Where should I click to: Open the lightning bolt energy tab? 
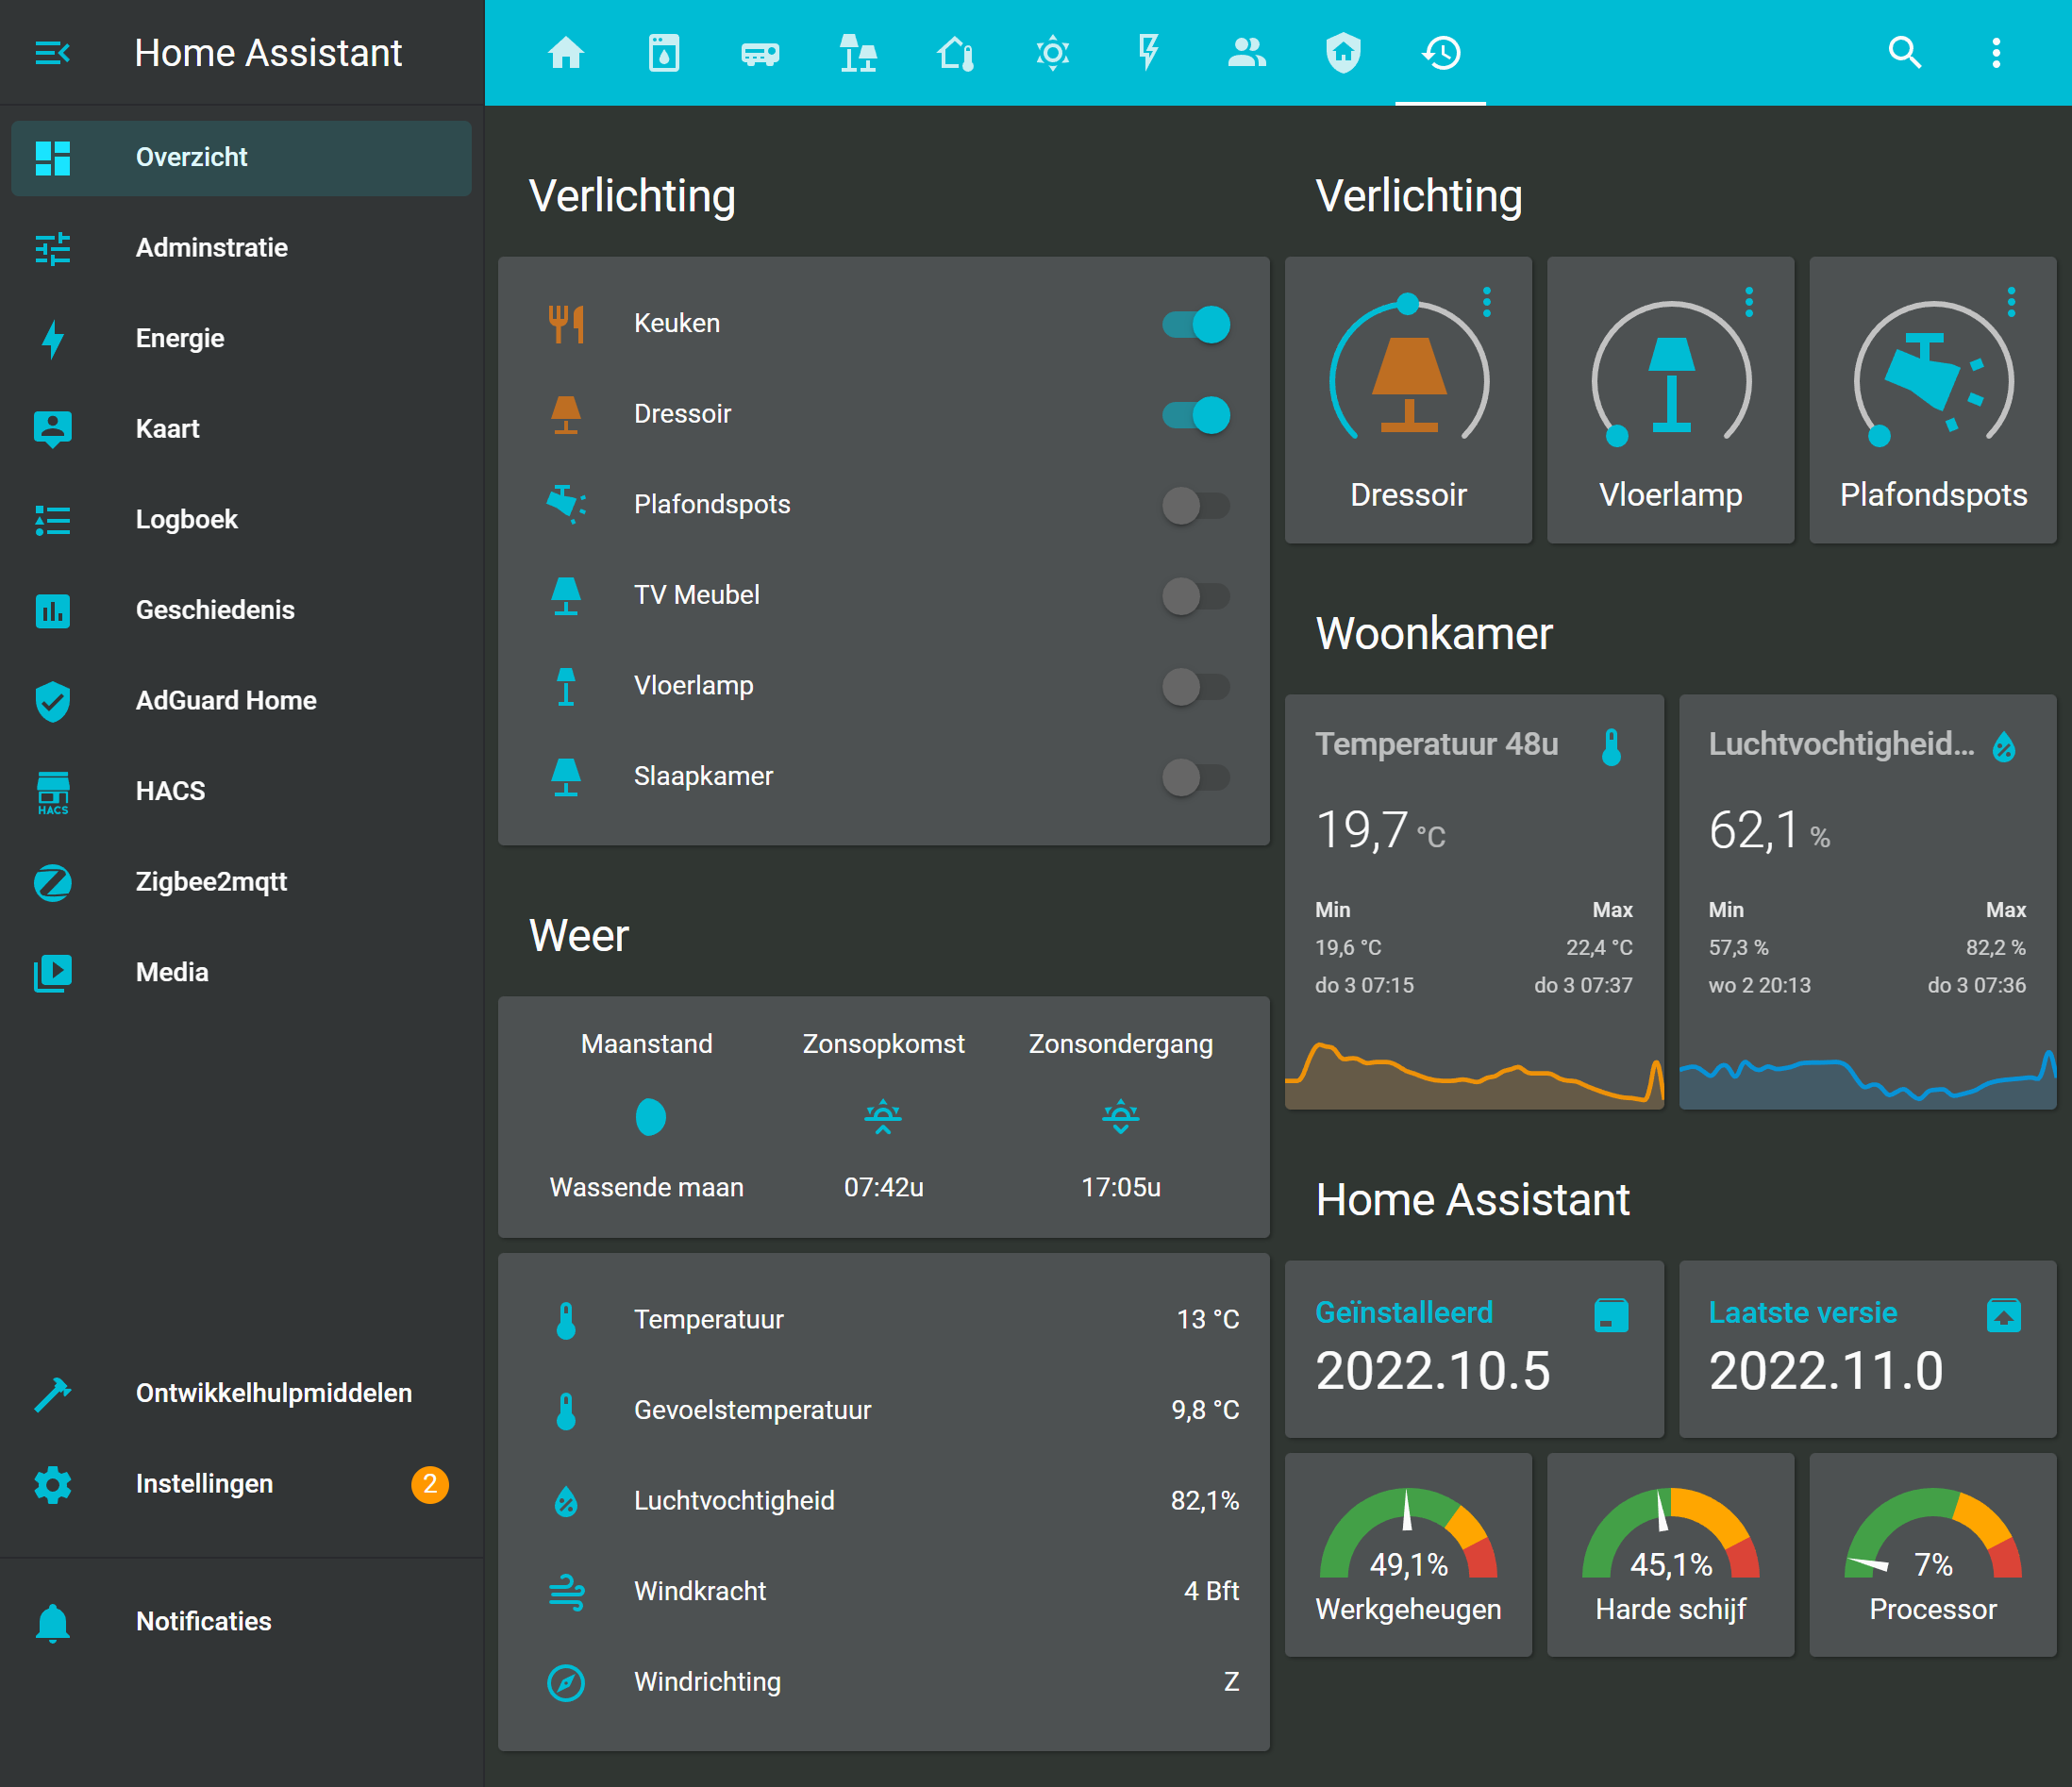pos(1149,53)
